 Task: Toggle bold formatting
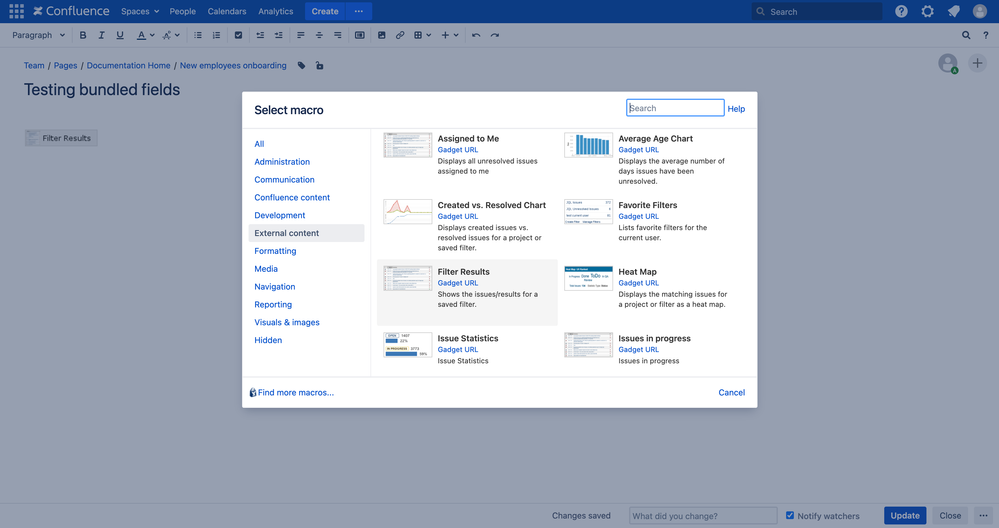[83, 35]
